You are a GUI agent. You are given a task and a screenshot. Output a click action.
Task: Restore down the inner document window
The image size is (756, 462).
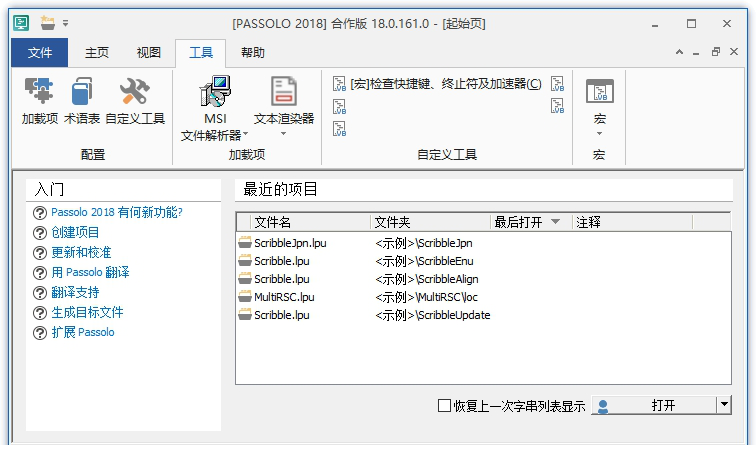click(716, 52)
